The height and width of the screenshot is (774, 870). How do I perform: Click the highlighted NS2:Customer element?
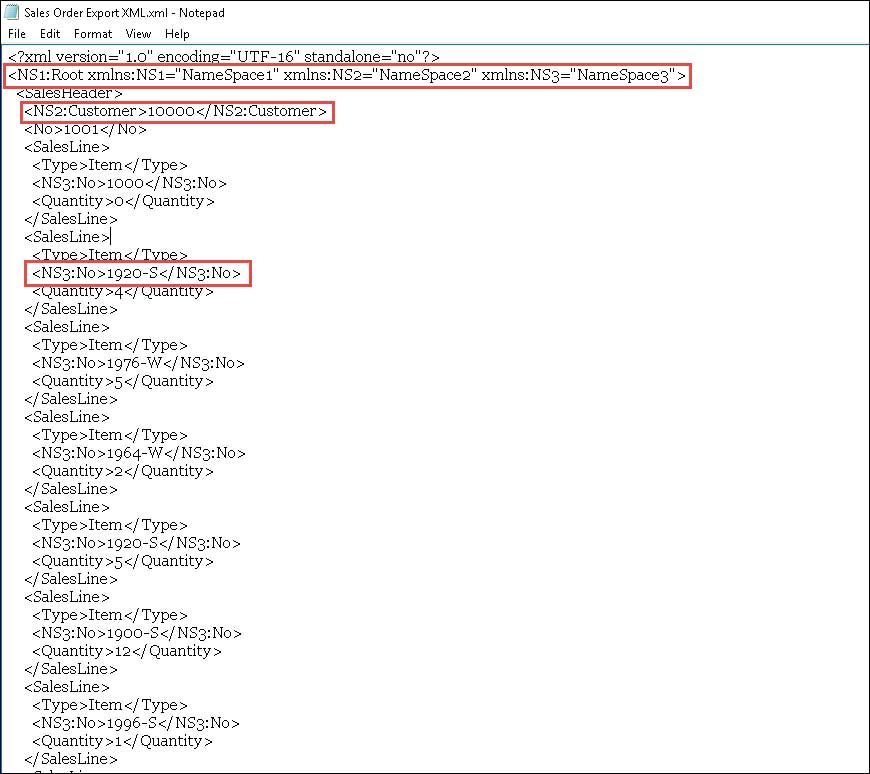coord(177,111)
